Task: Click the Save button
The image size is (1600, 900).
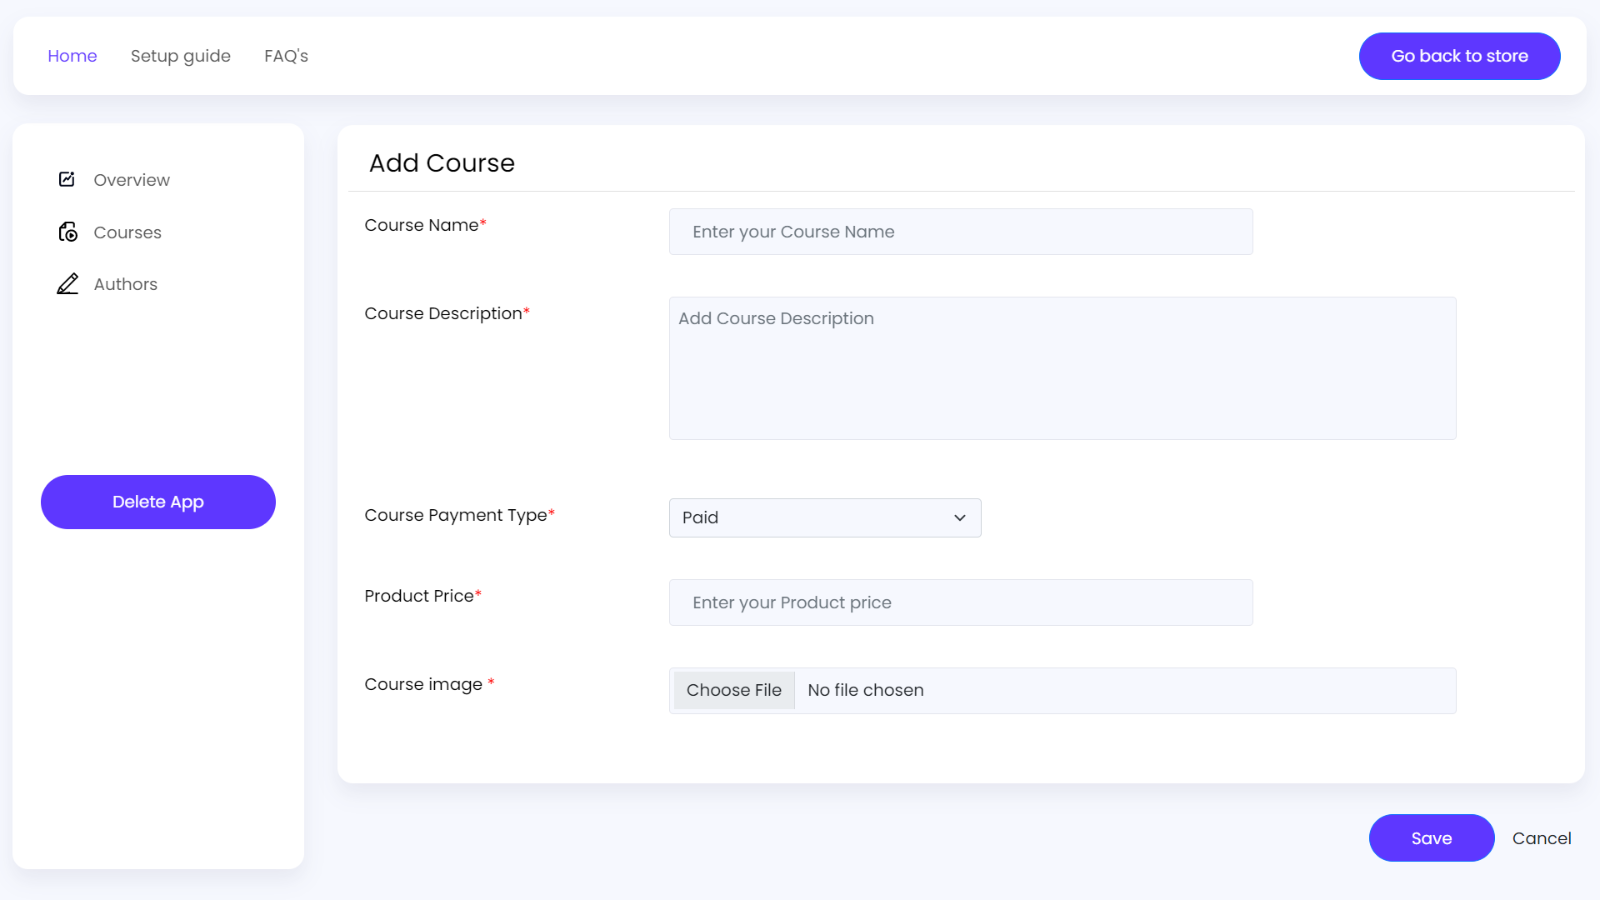Action: tap(1431, 838)
